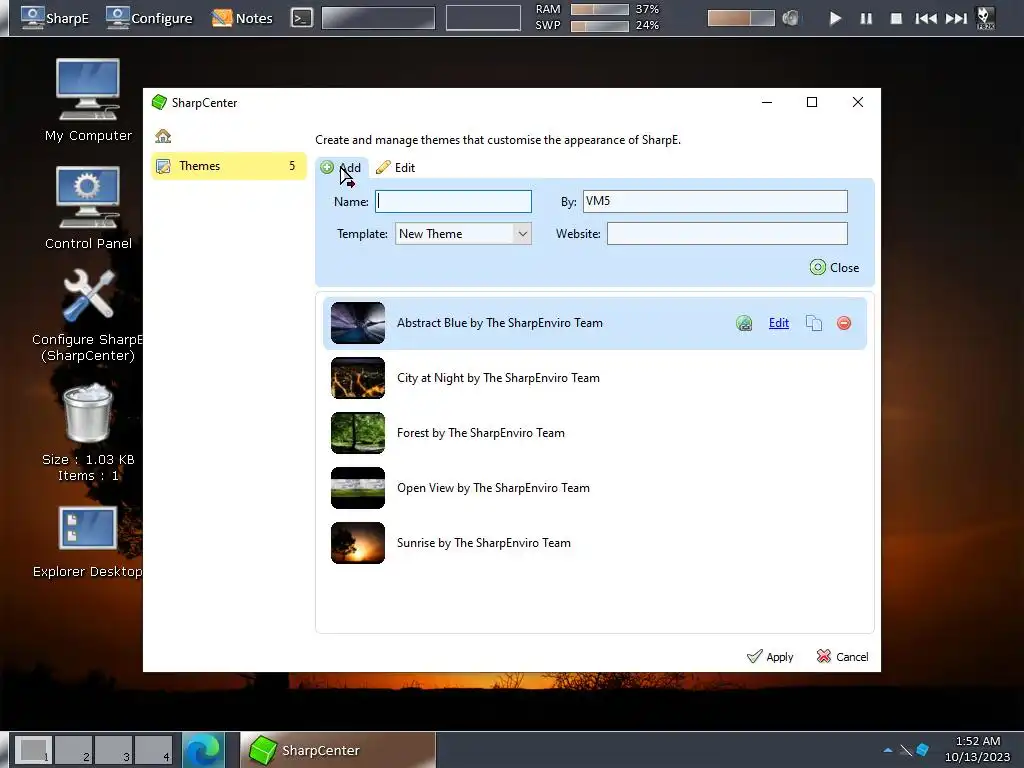Click the RAM usage meter
This screenshot has width=1024, height=768.
tap(600, 9)
